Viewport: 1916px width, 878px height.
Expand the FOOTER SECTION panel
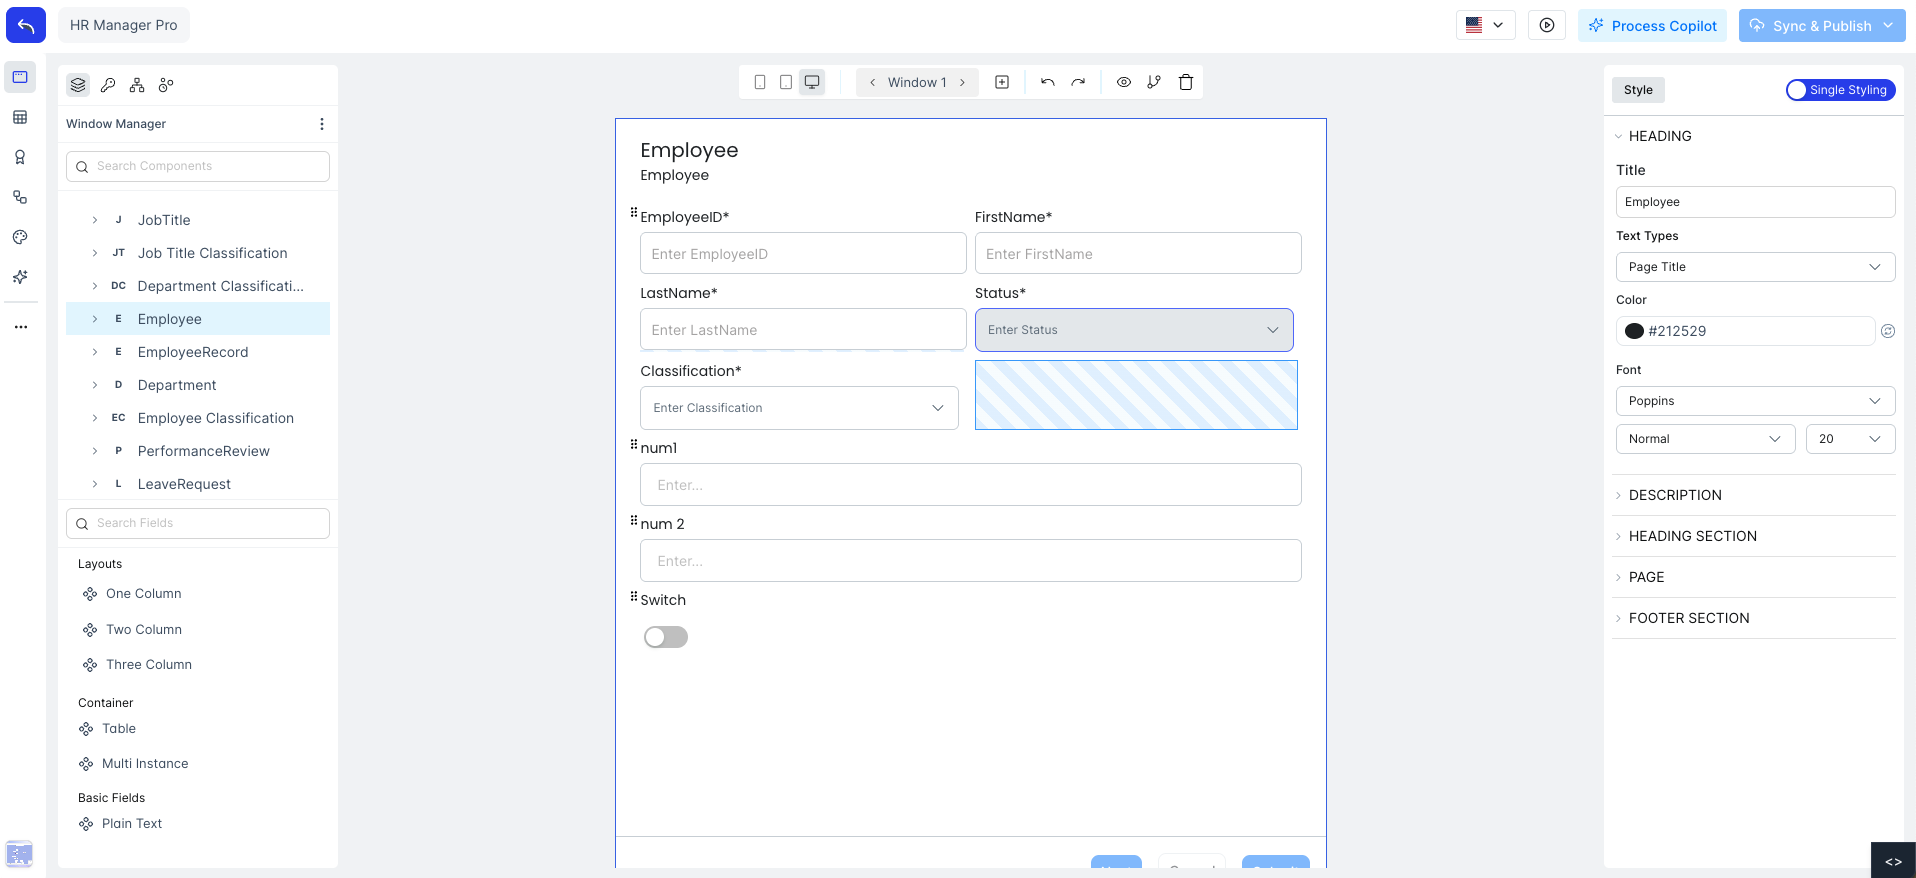[x=1755, y=618]
